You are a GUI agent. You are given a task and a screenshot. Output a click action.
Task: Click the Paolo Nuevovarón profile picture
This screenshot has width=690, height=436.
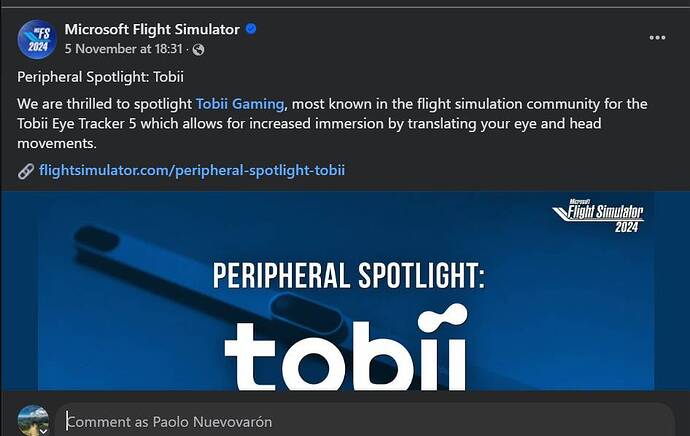tap(33, 421)
